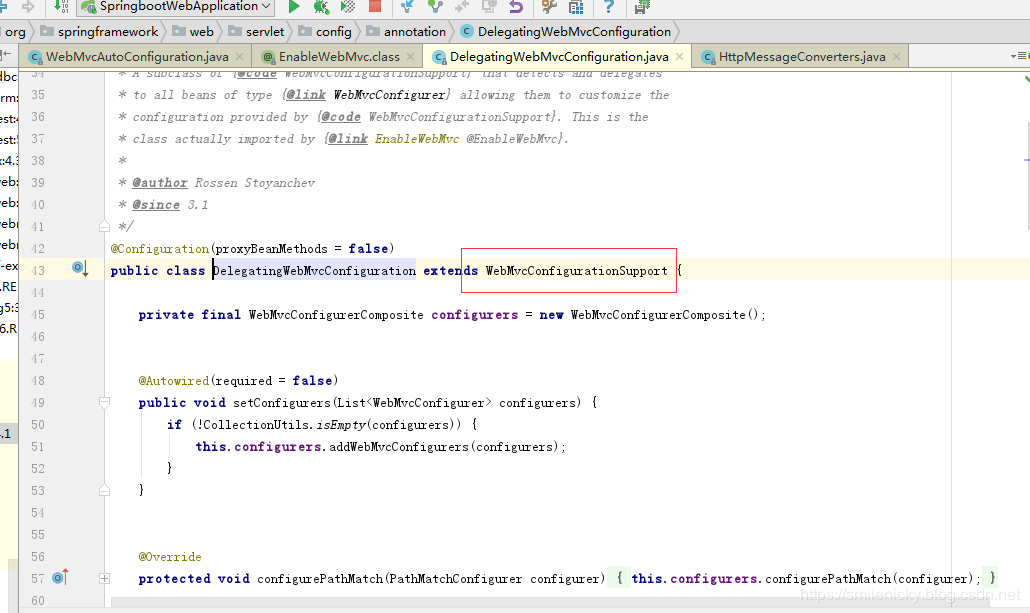The width and height of the screenshot is (1030, 613).
Task: Click the green Run button
Action: [x=294, y=7]
